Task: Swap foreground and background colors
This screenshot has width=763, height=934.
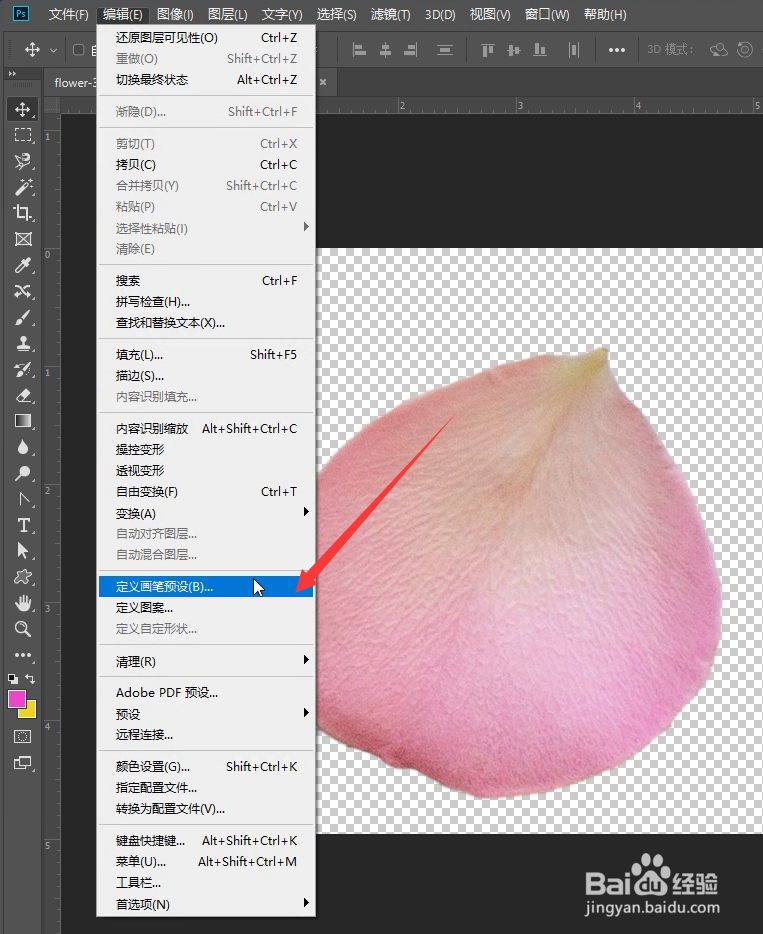Action: pyautogui.click(x=30, y=678)
